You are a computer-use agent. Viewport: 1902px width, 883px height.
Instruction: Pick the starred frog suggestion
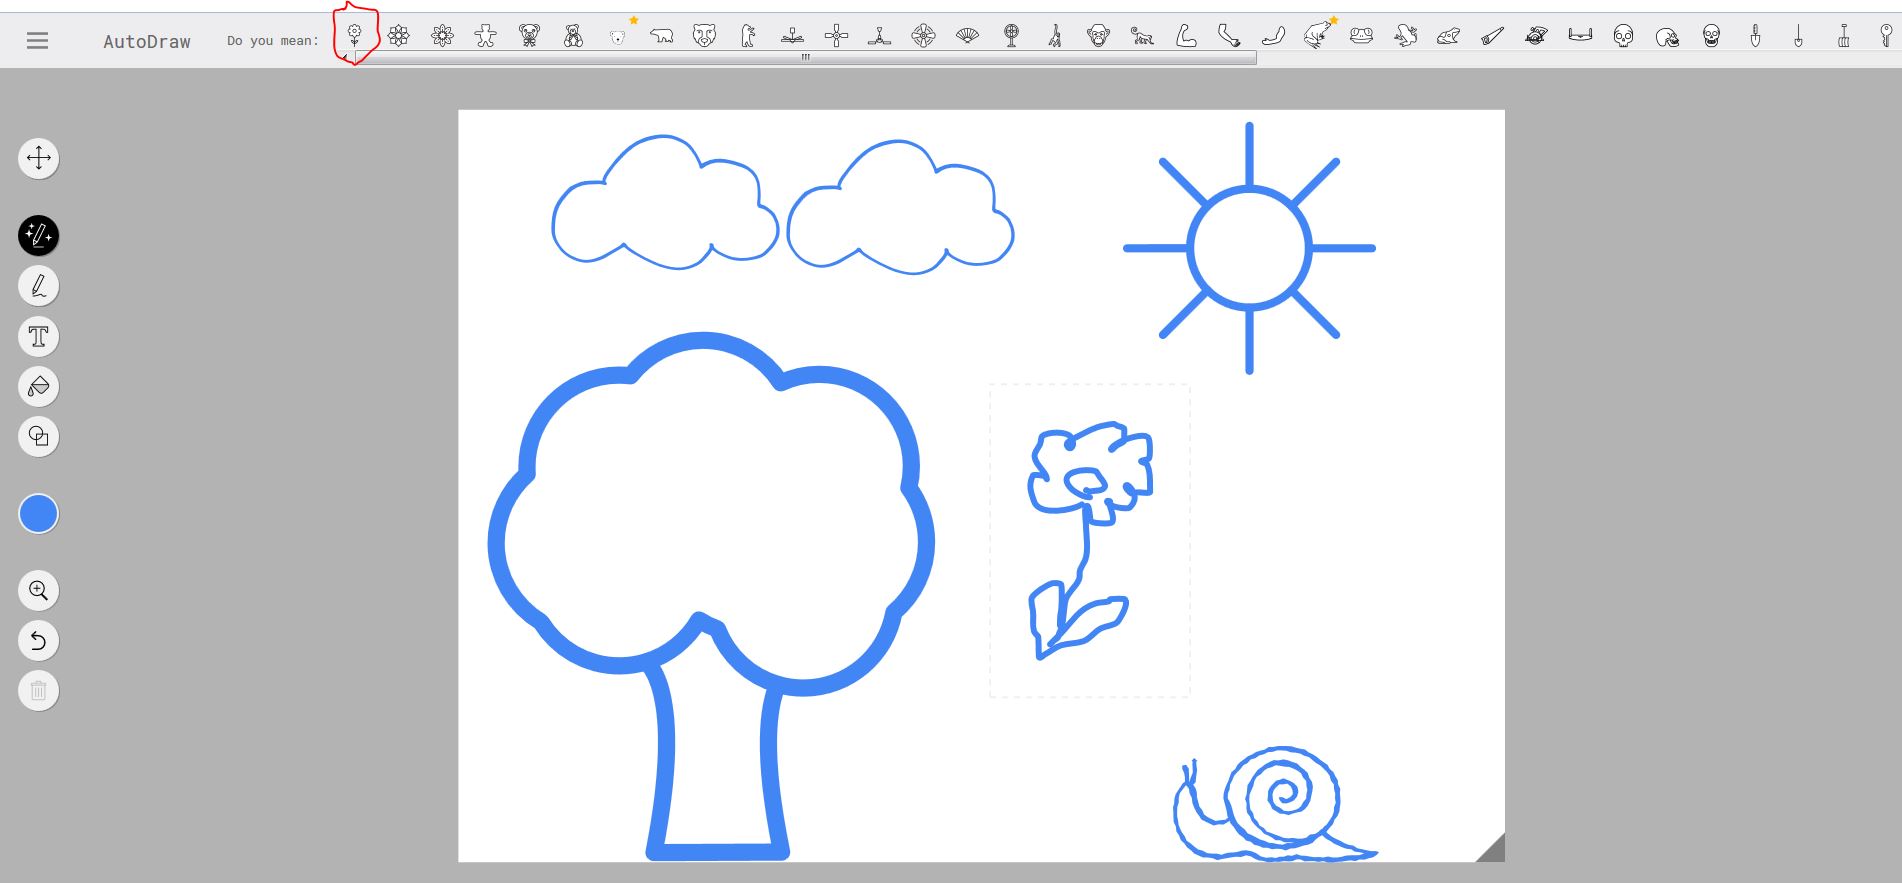[1318, 36]
